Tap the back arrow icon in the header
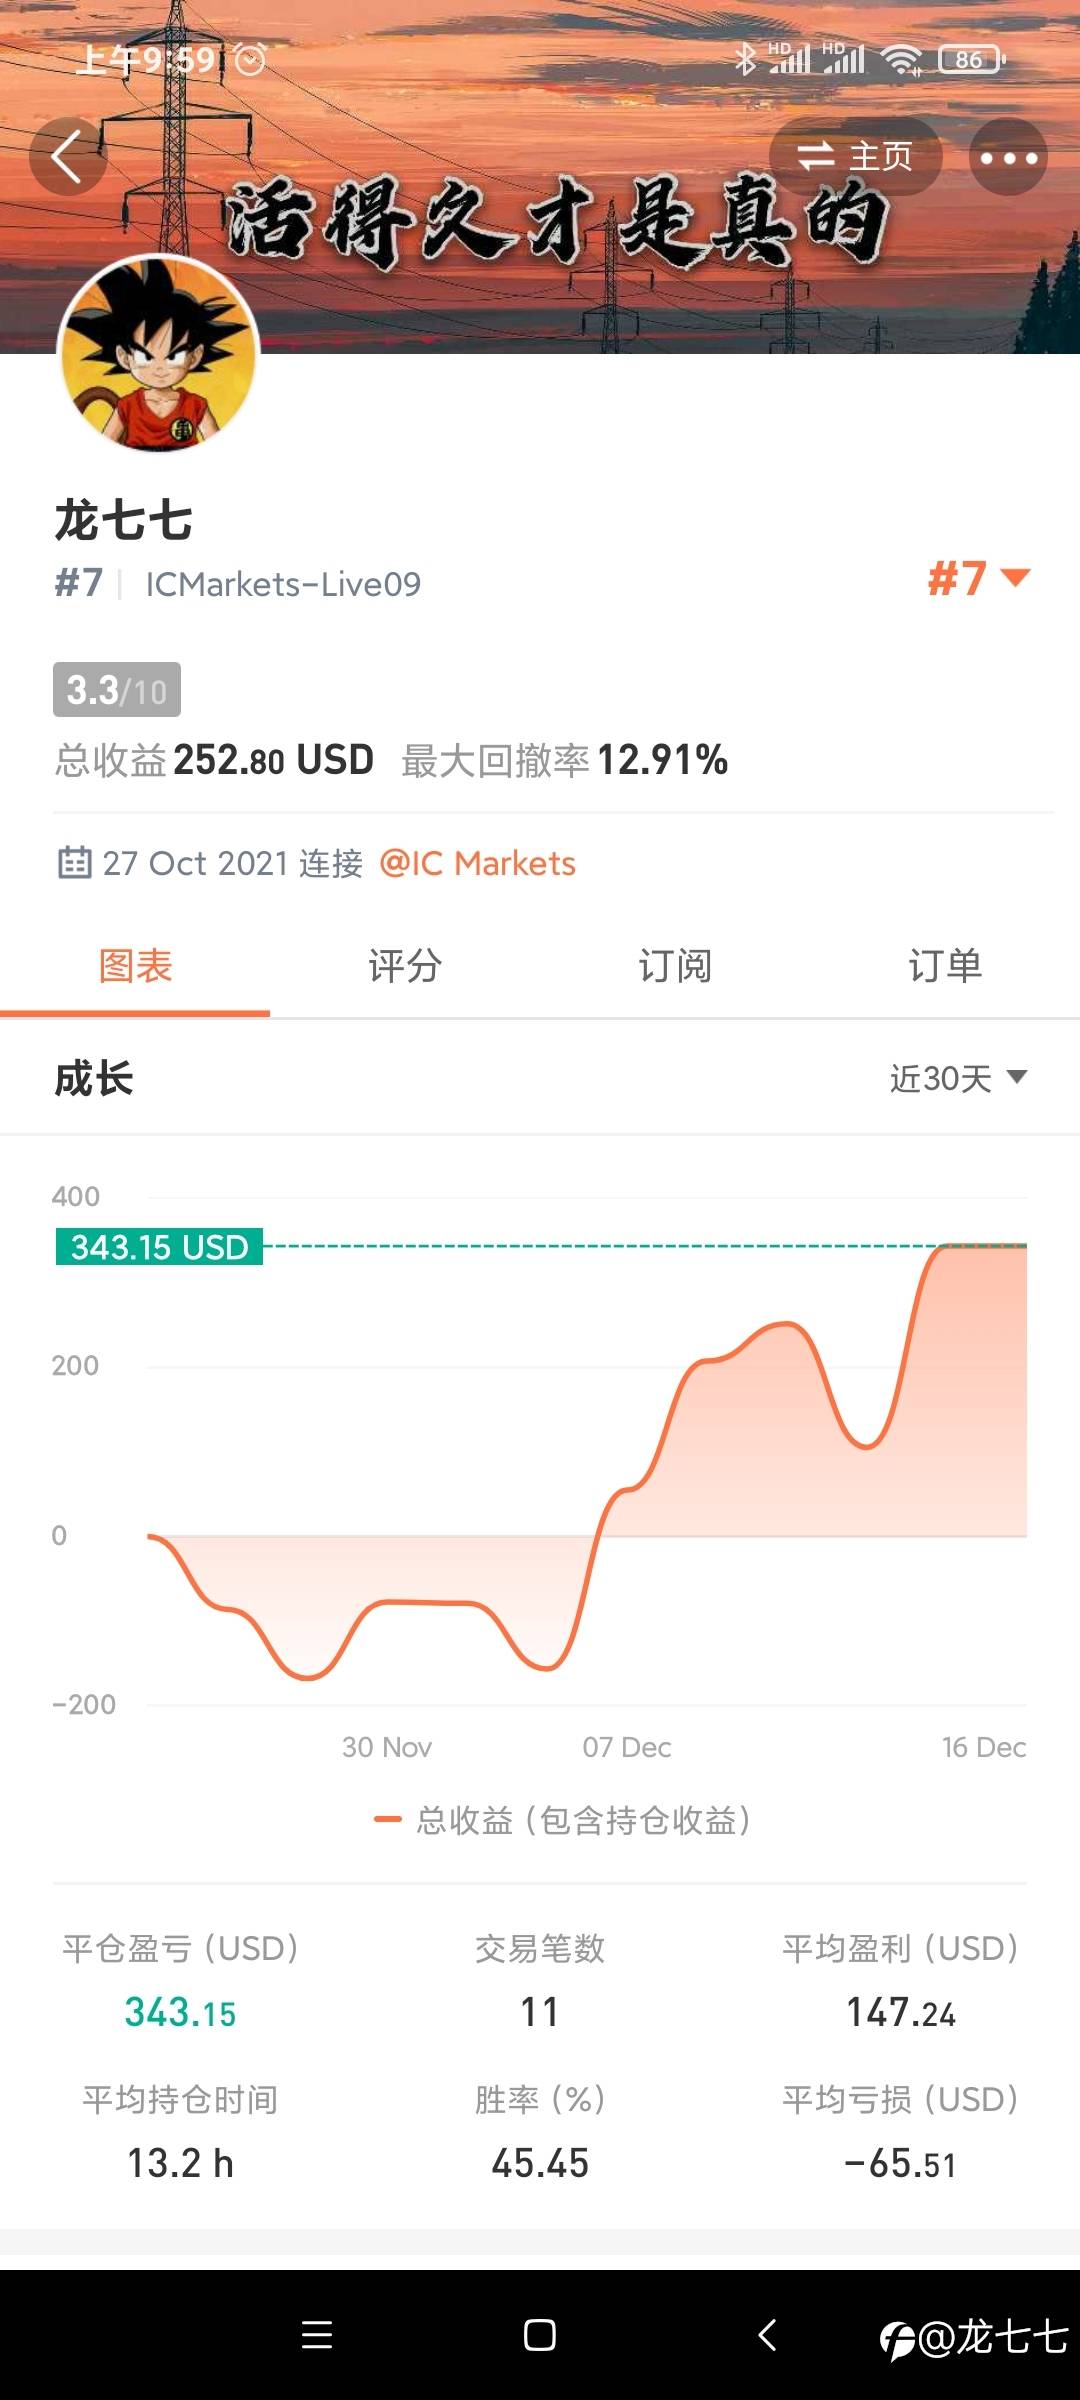The height and width of the screenshot is (2400, 1080). tap(67, 157)
